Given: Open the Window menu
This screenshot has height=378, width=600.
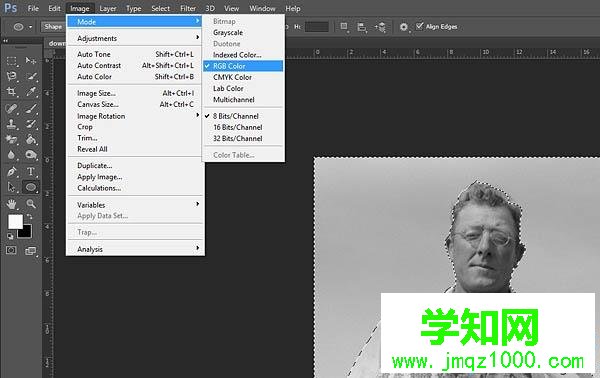Looking at the screenshot, I should pos(262,8).
